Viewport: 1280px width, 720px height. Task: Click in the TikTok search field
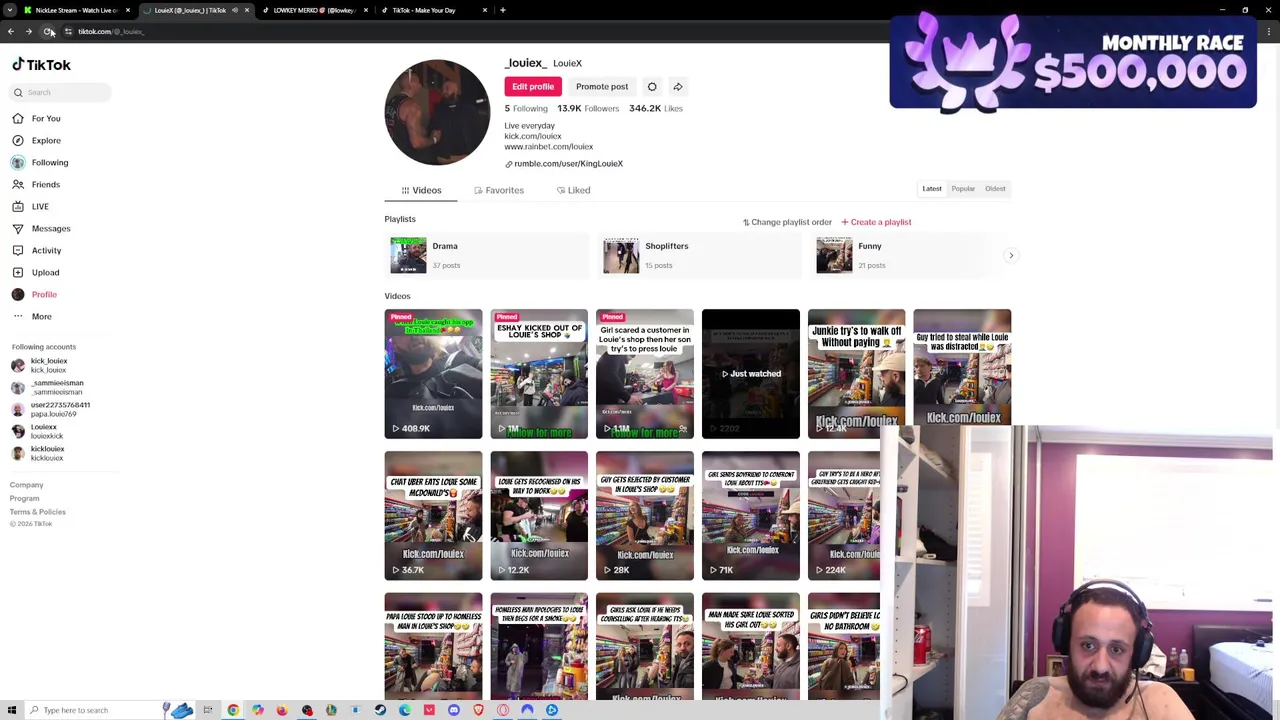(60, 92)
